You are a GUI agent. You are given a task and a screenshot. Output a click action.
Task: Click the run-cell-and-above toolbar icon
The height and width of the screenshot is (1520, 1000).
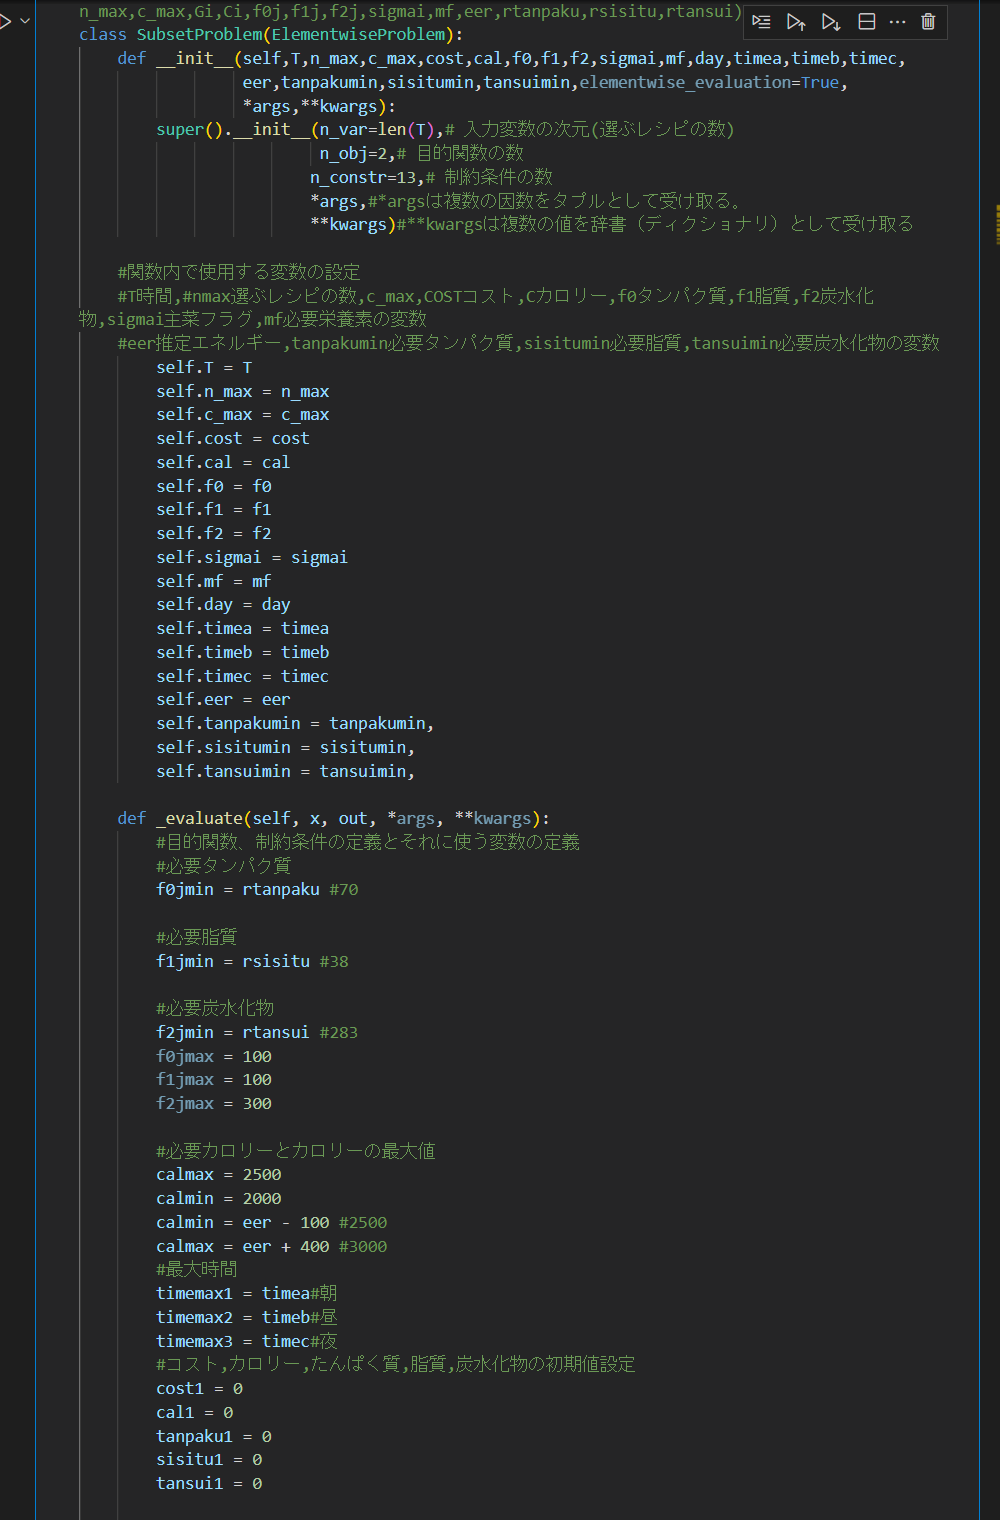(x=796, y=21)
